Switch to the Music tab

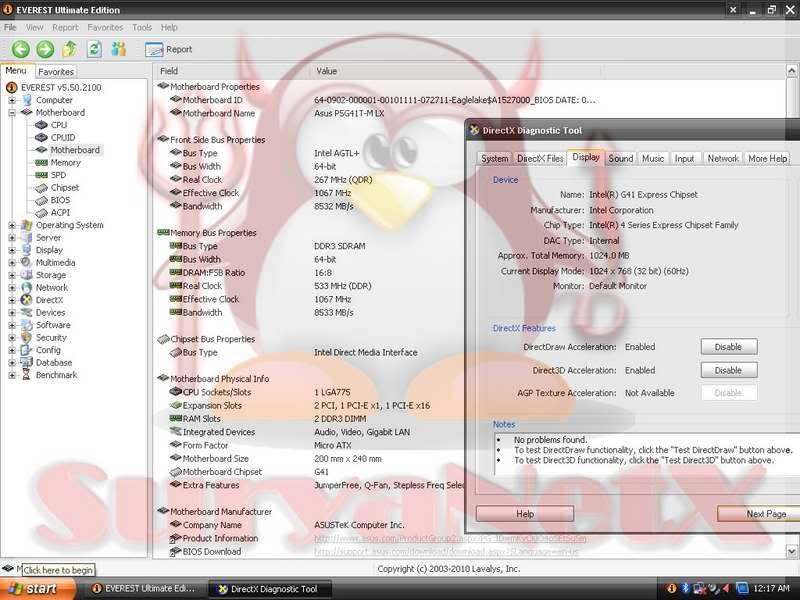click(x=653, y=159)
